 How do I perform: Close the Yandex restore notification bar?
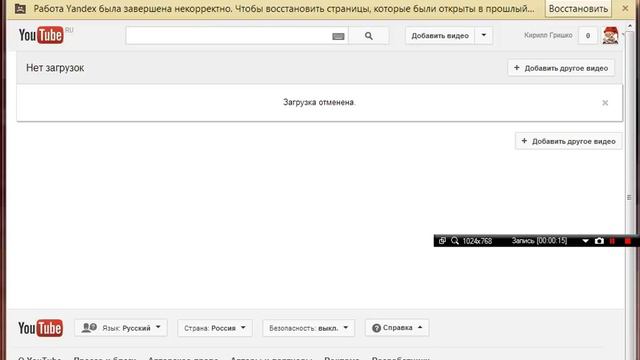625,8
